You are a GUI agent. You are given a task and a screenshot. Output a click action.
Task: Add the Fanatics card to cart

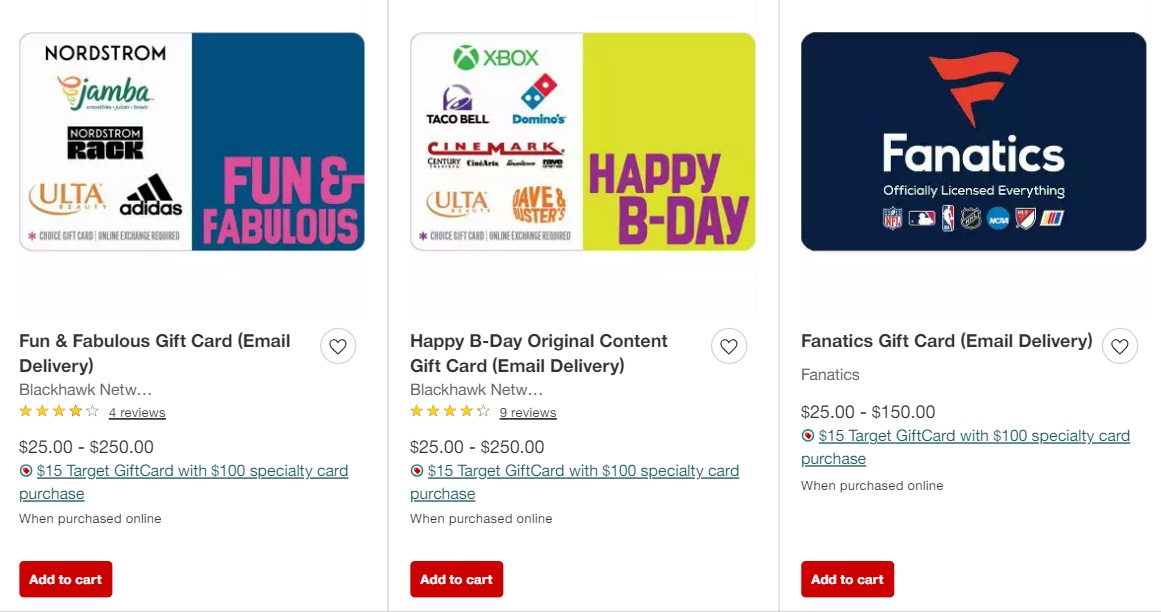[847, 578]
